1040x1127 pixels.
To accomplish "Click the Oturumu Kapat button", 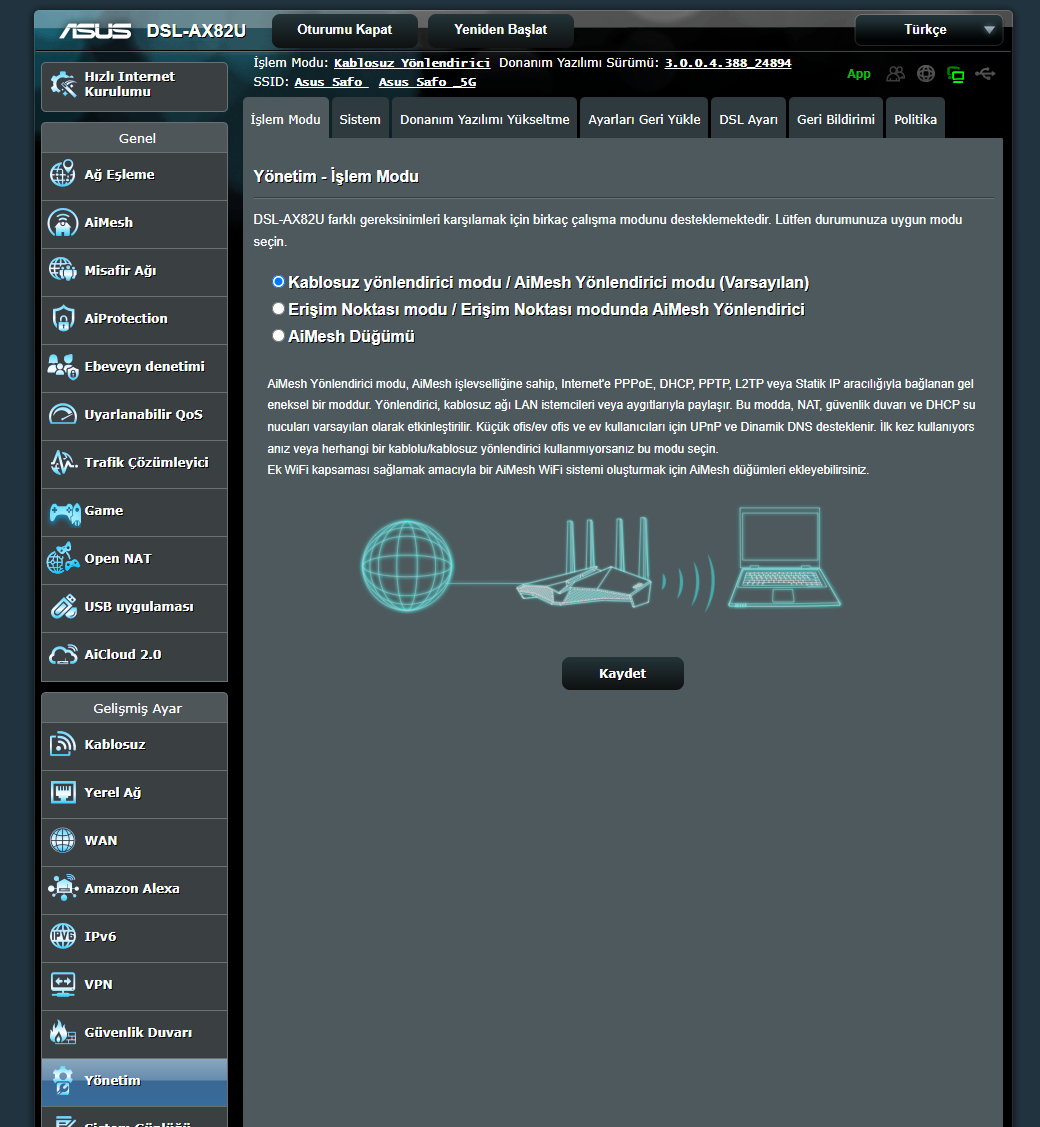I will (x=345, y=30).
